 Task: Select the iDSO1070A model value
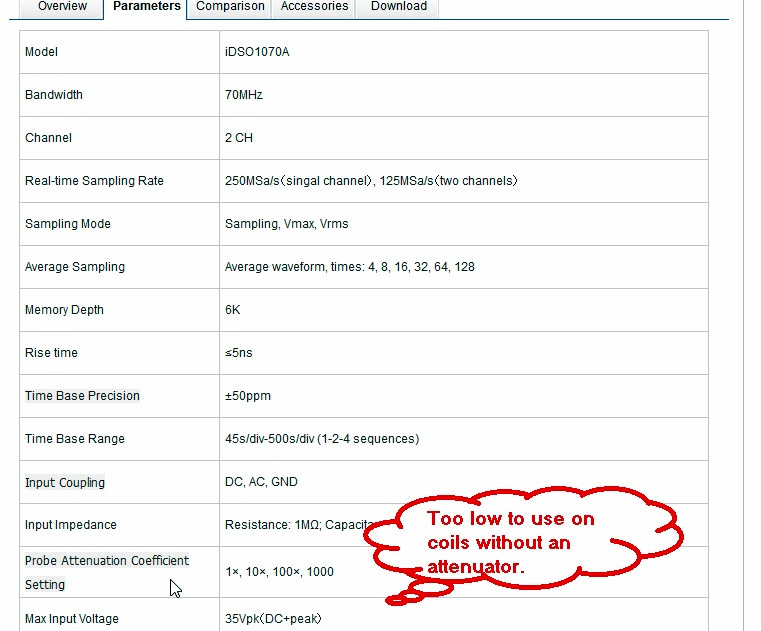point(257,52)
